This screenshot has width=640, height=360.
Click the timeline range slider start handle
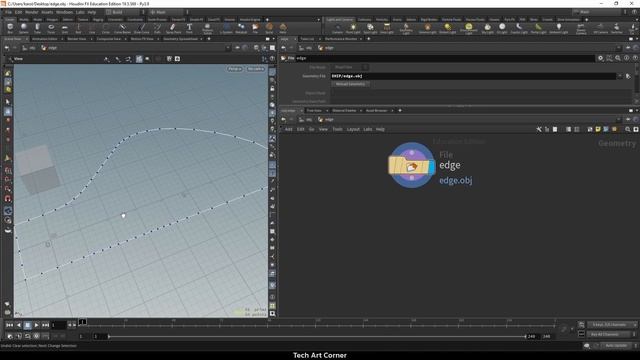tap(109, 337)
